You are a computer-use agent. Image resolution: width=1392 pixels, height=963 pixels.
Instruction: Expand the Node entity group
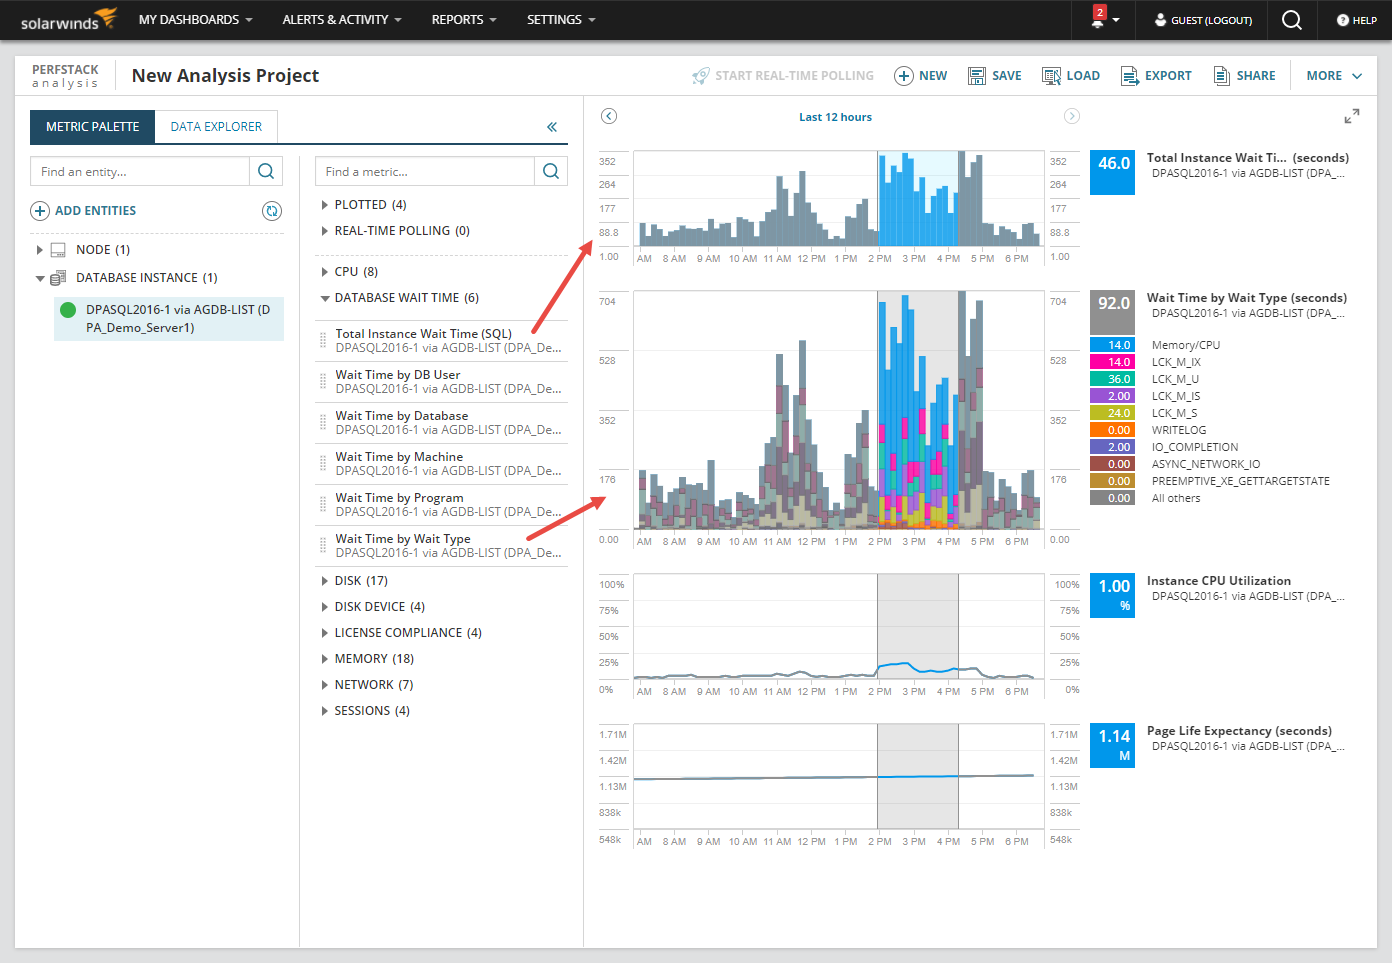click(x=39, y=250)
